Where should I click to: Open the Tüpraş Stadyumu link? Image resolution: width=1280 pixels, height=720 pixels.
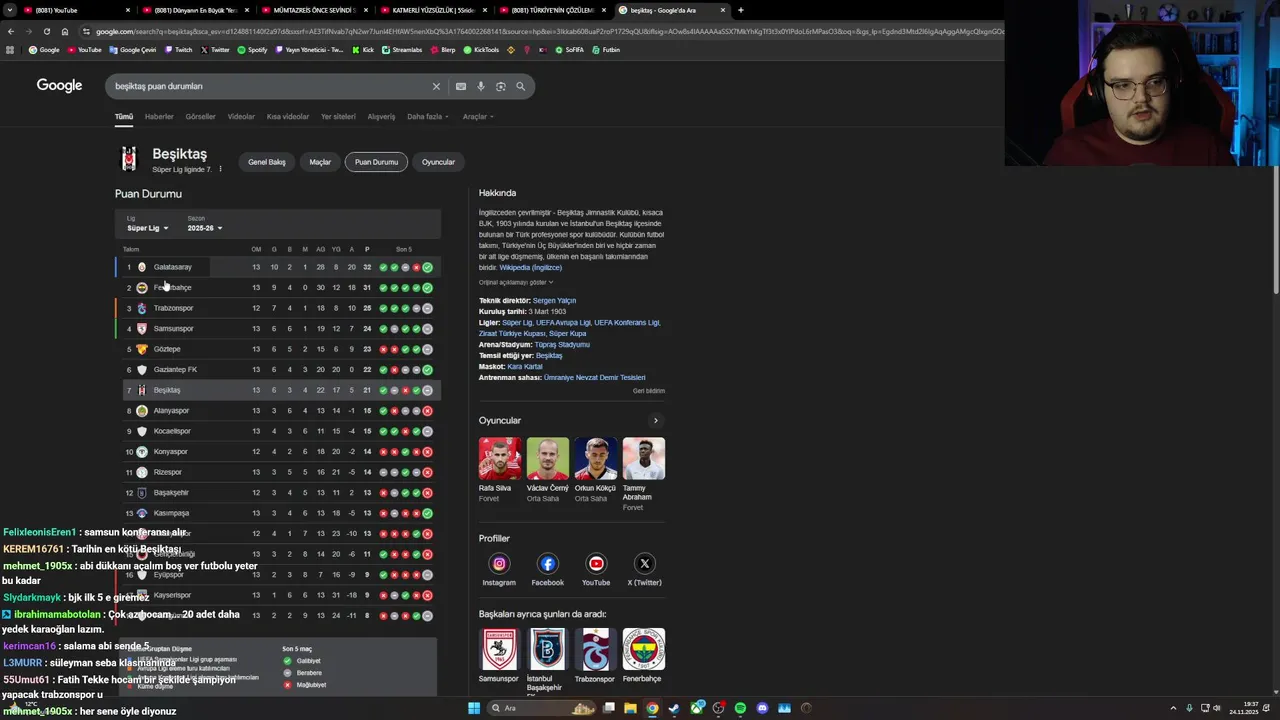[562, 345]
